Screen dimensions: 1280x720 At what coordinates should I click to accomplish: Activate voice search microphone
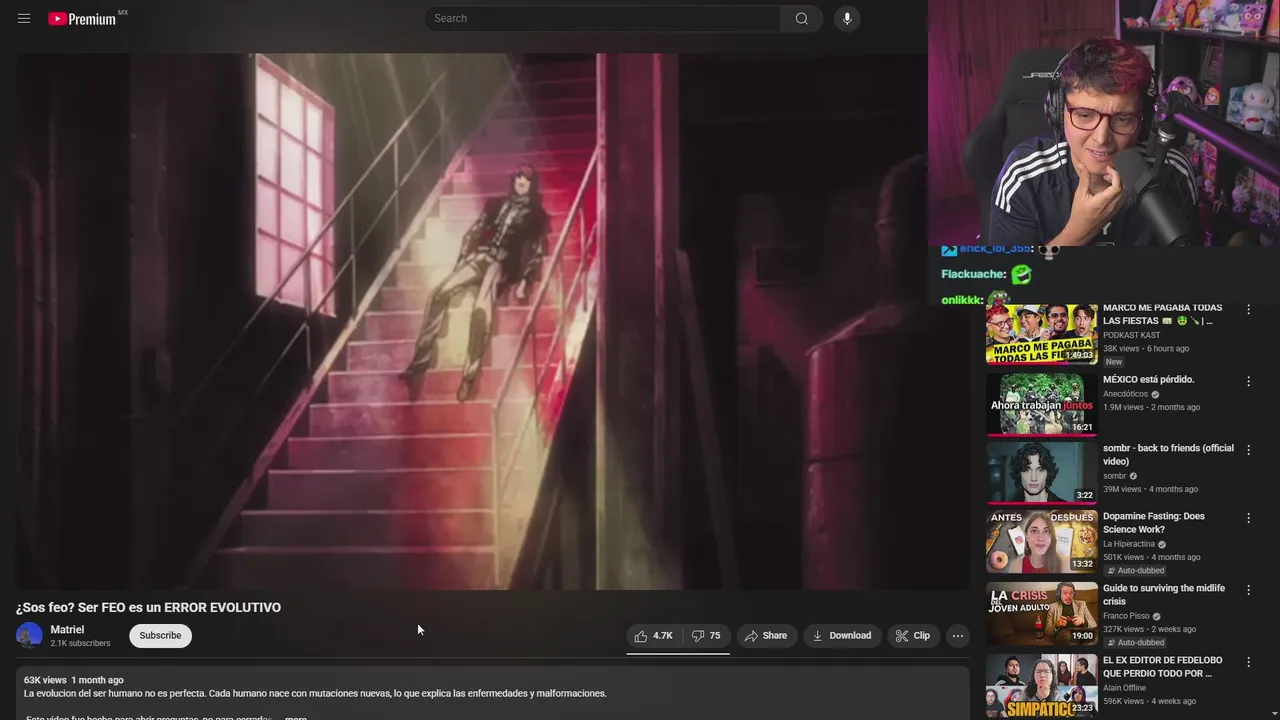(847, 18)
